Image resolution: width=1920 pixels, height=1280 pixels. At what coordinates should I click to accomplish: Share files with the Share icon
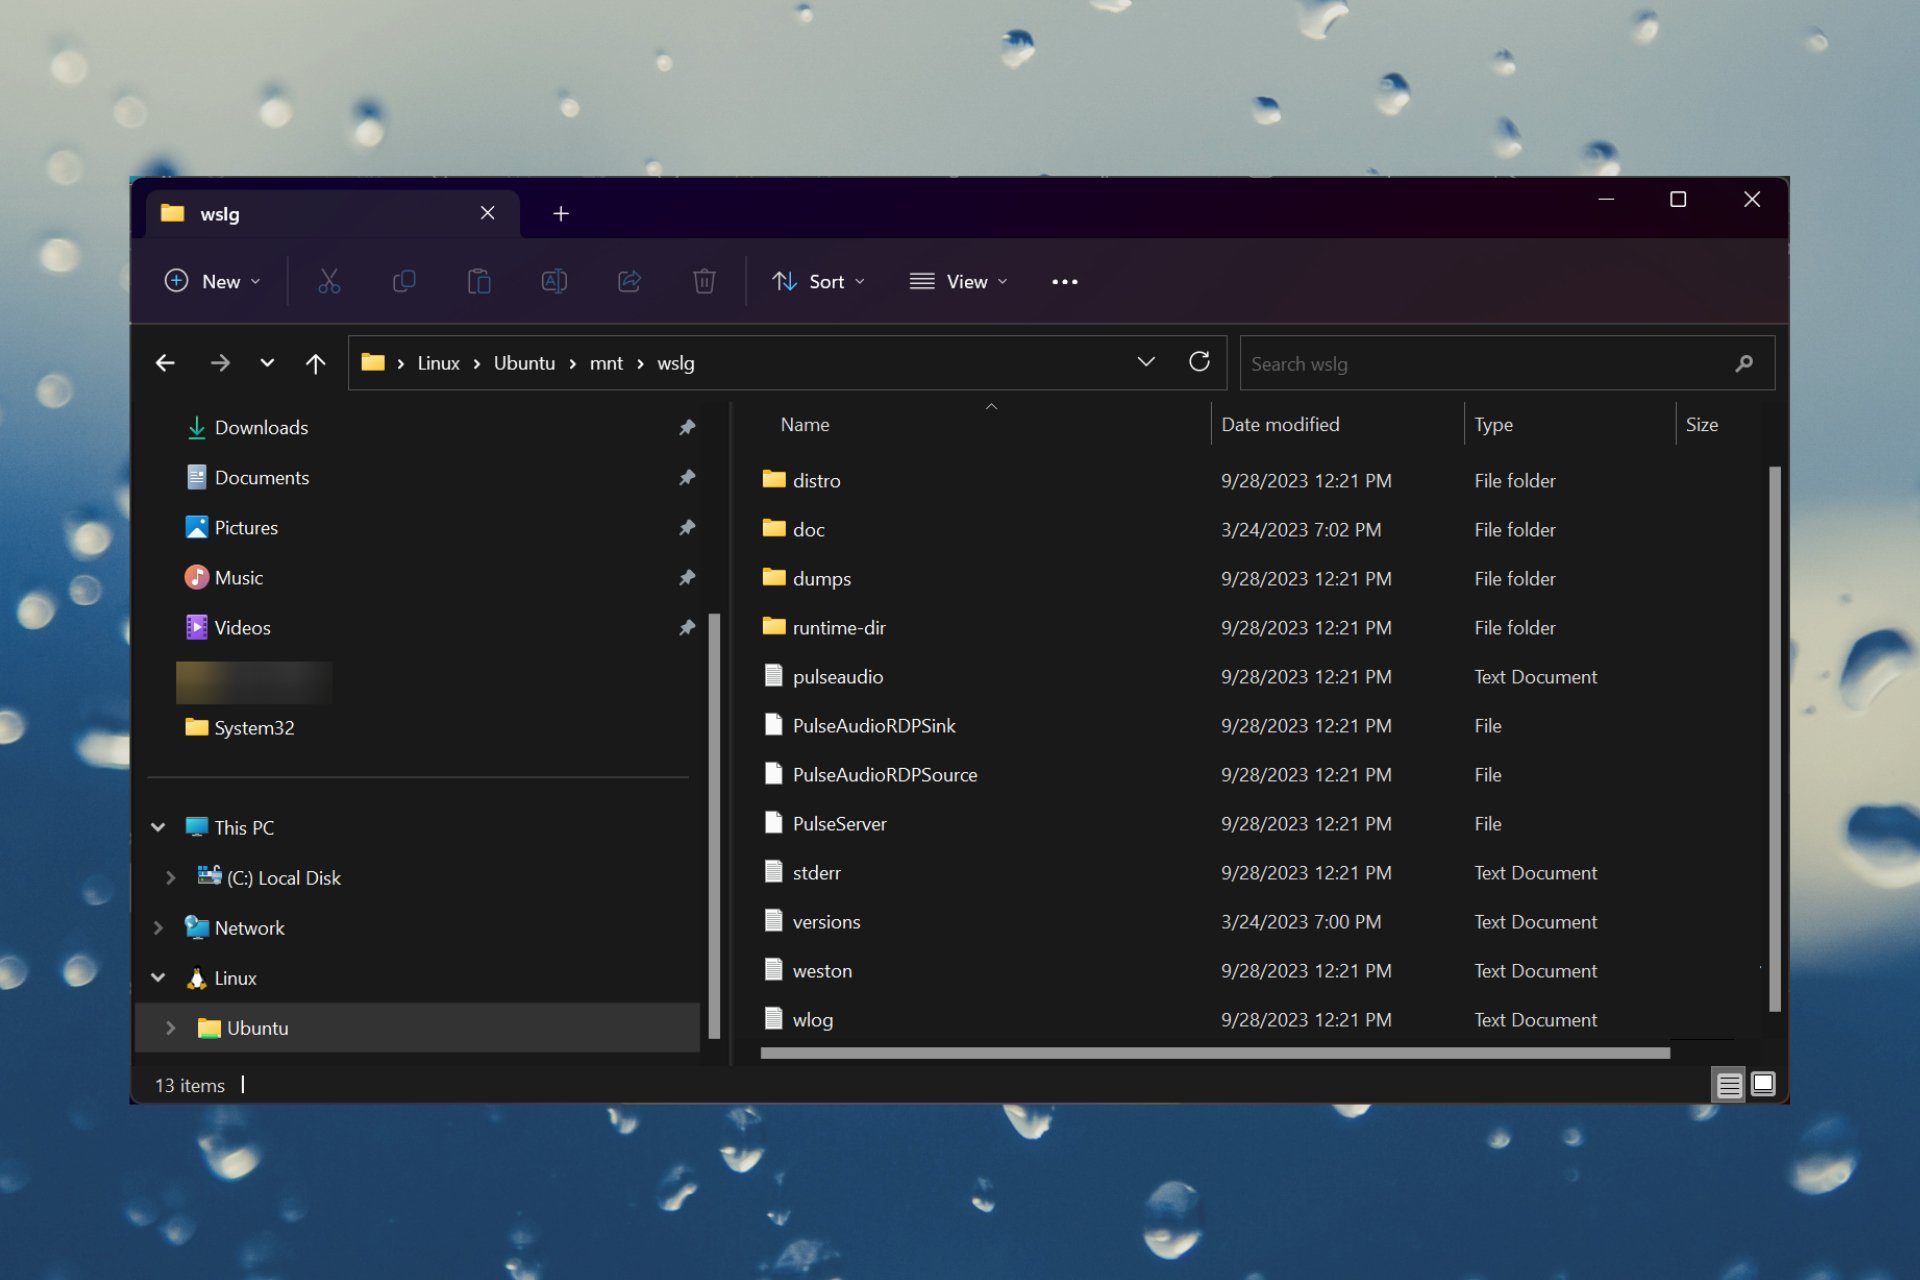(x=630, y=281)
